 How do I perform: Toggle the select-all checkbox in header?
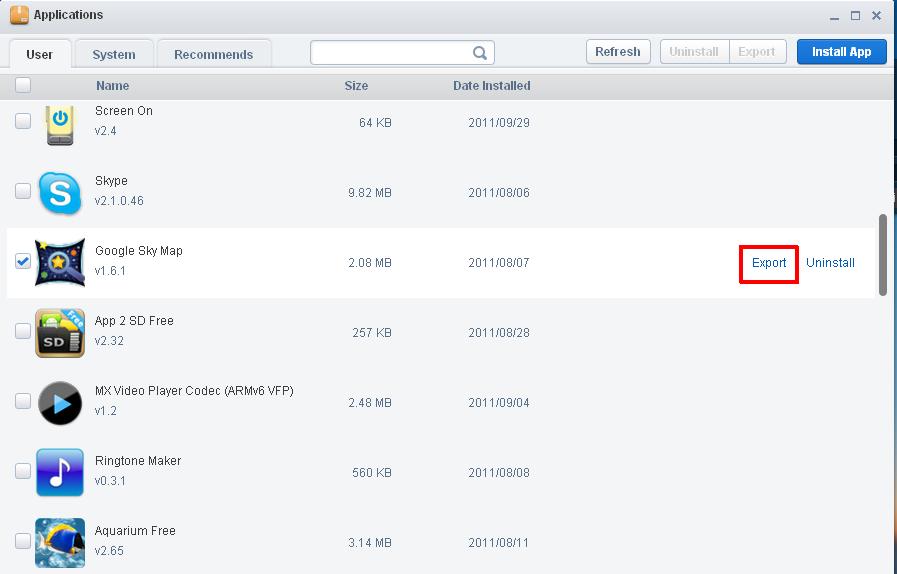[x=23, y=85]
